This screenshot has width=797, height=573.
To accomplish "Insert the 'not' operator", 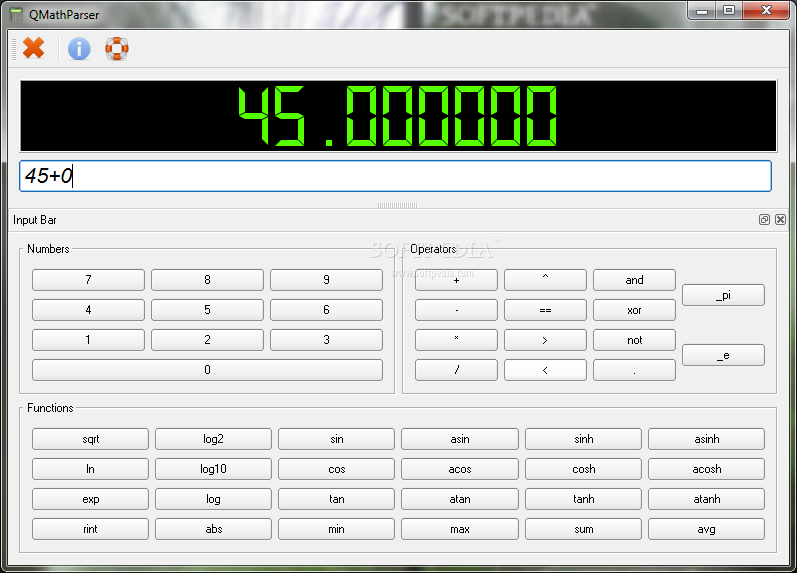I will (x=634, y=340).
